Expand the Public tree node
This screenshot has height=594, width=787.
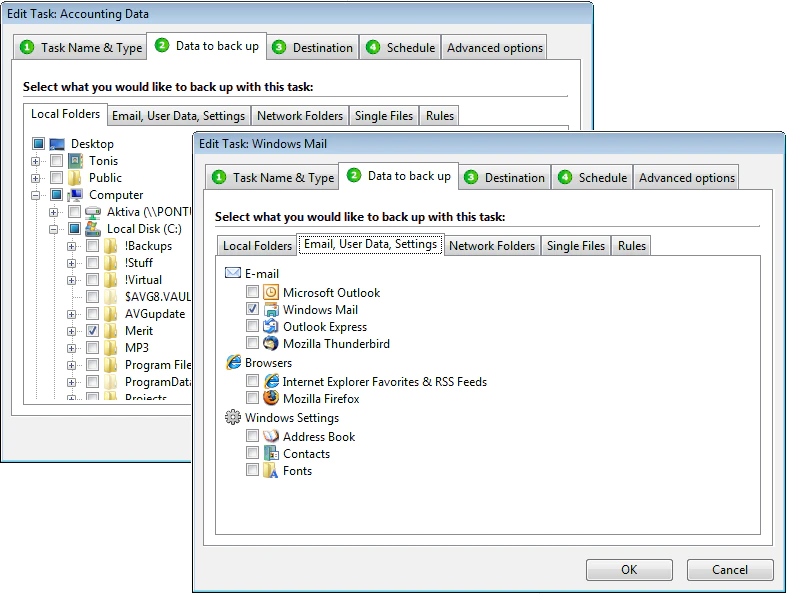35,178
